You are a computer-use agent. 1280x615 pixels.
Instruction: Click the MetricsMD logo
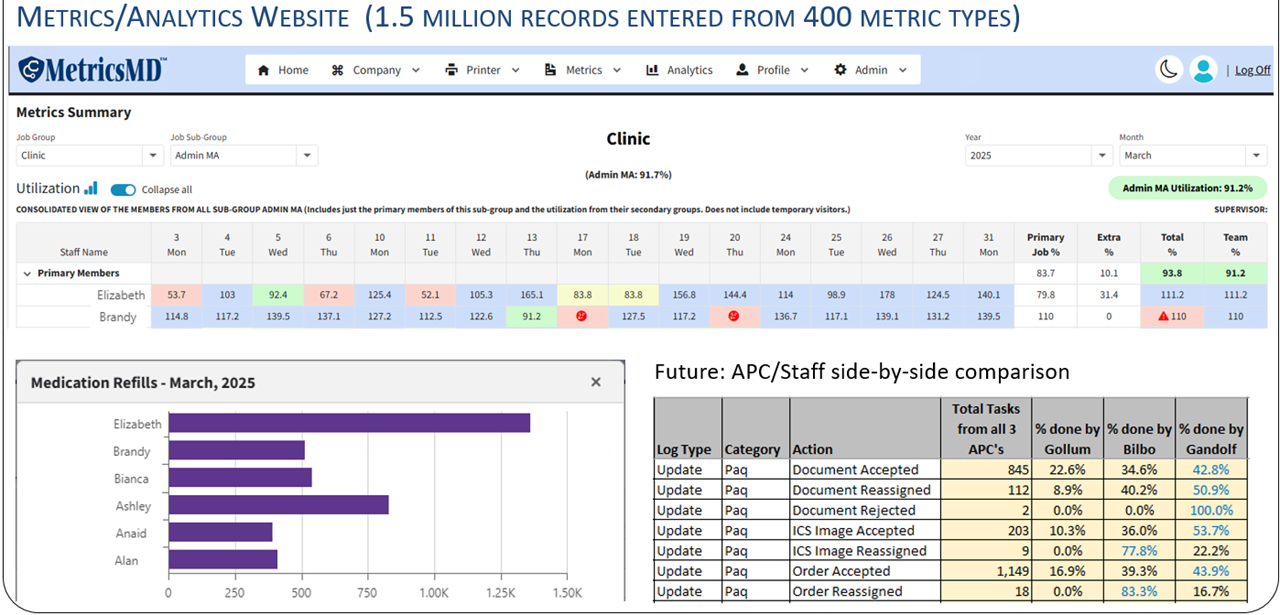[x=92, y=69]
